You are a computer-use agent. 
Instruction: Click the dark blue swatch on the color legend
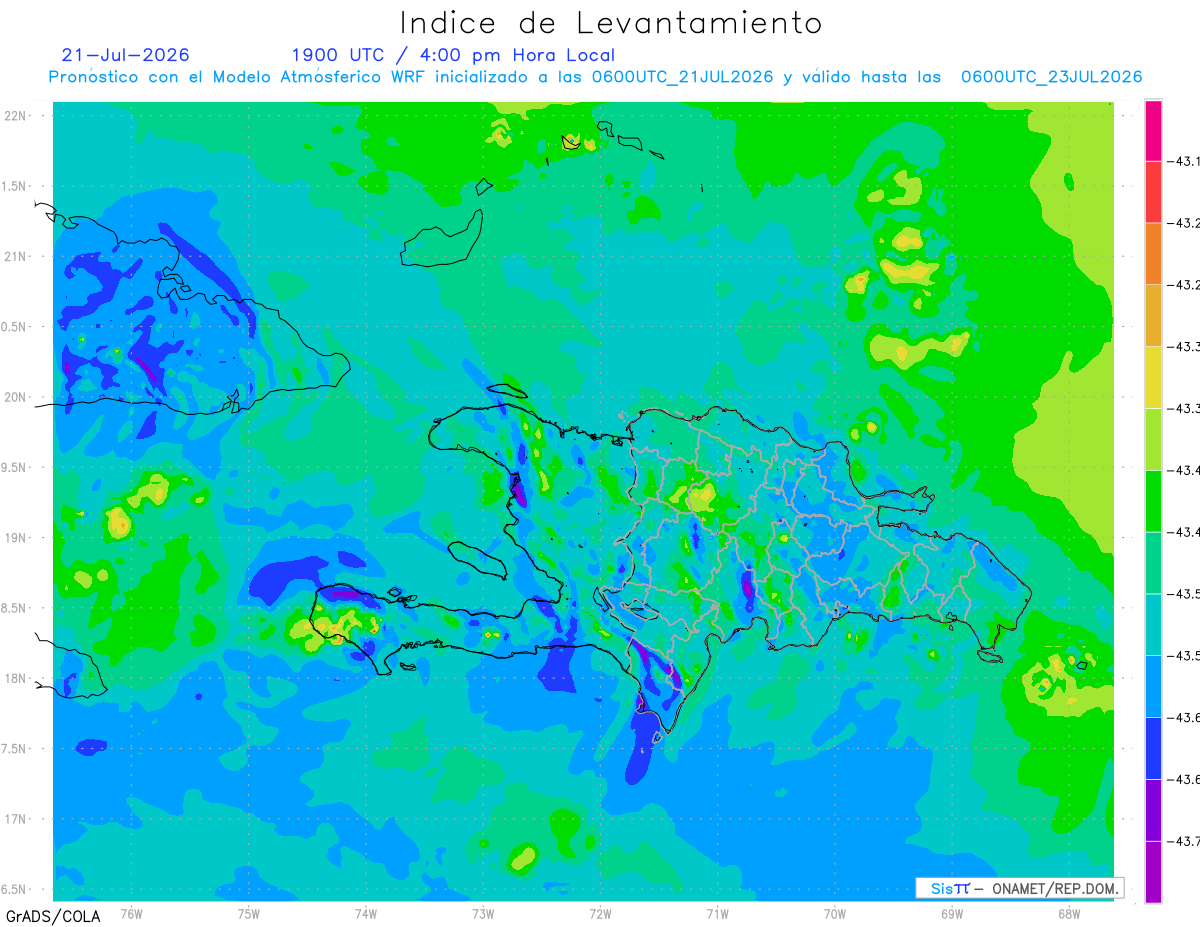(1153, 748)
